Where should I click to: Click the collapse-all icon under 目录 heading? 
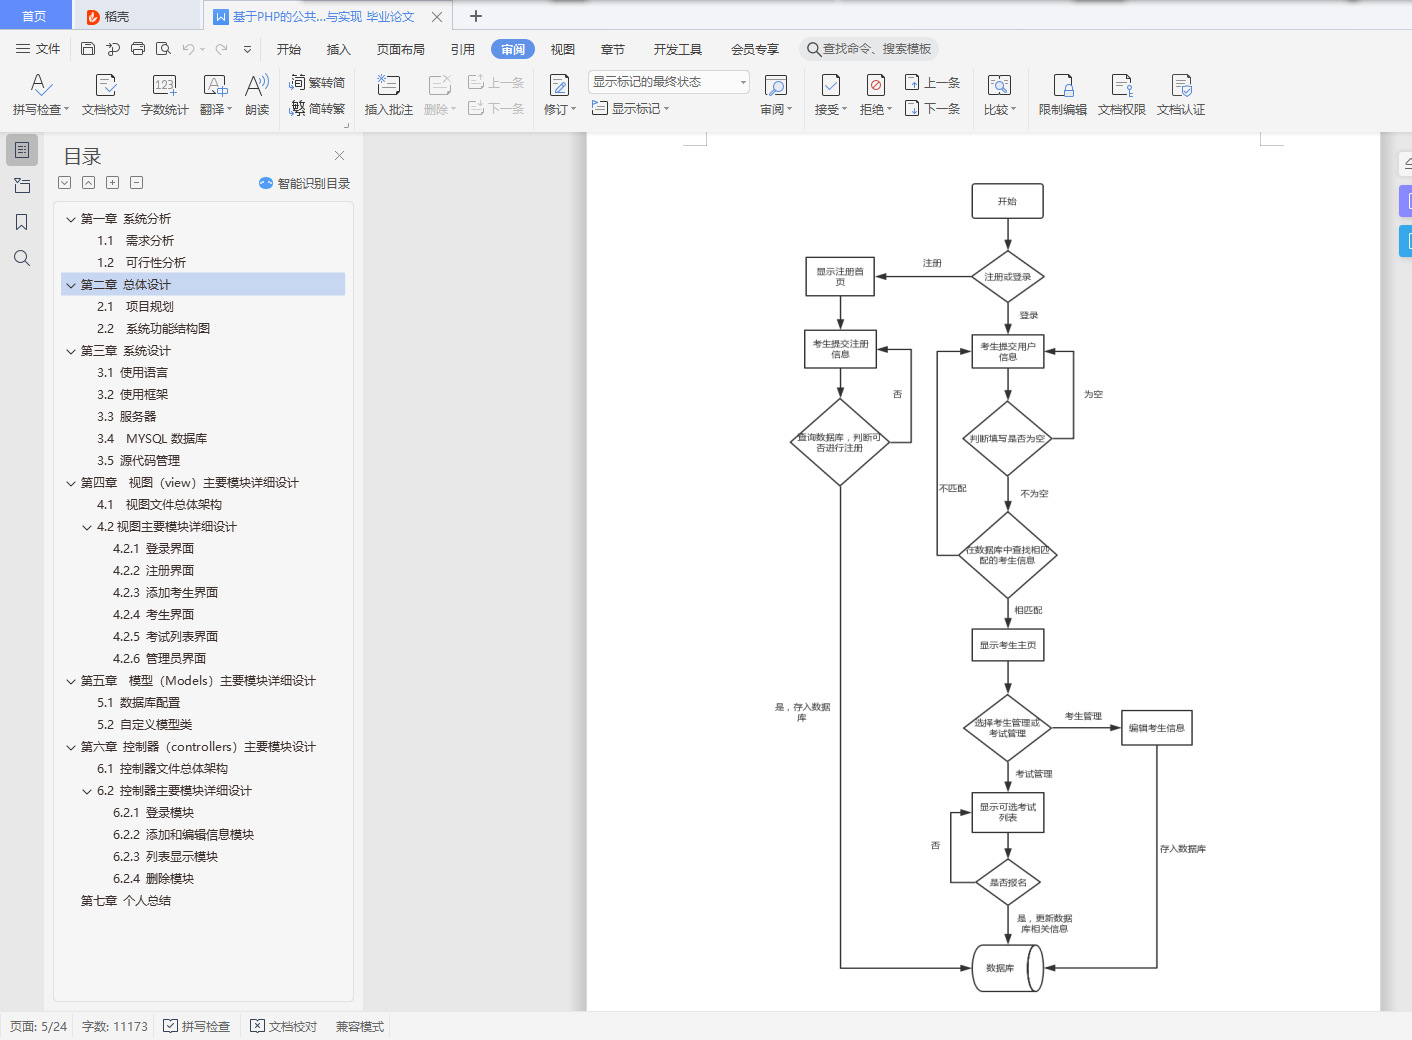pyautogui.click(x=89, y=183)
